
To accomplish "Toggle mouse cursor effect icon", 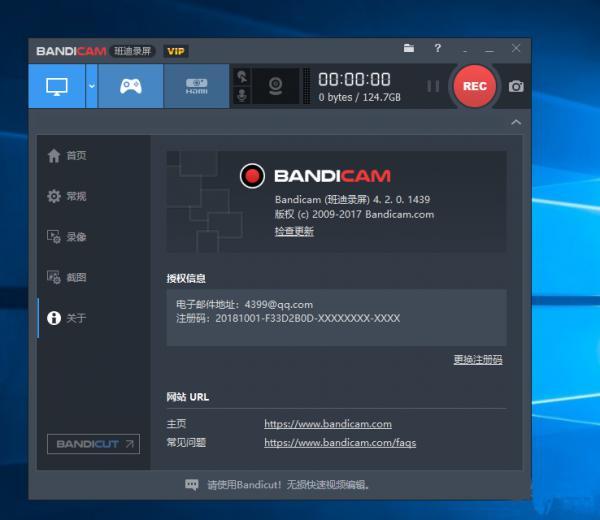I will pos(242,77).
